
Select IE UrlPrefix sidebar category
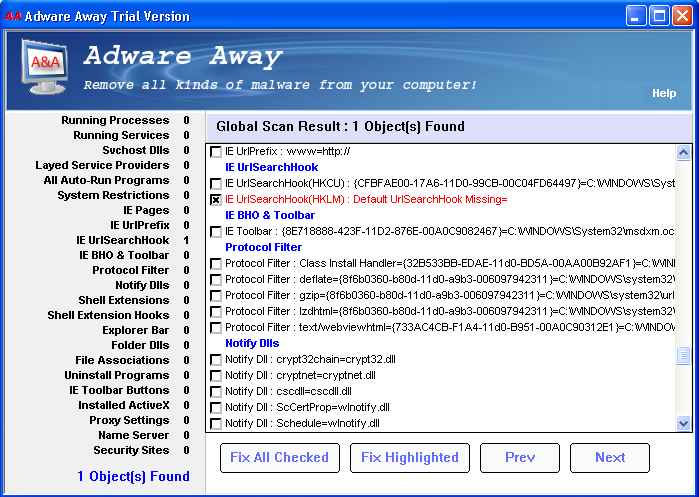(x=140, y=225)
